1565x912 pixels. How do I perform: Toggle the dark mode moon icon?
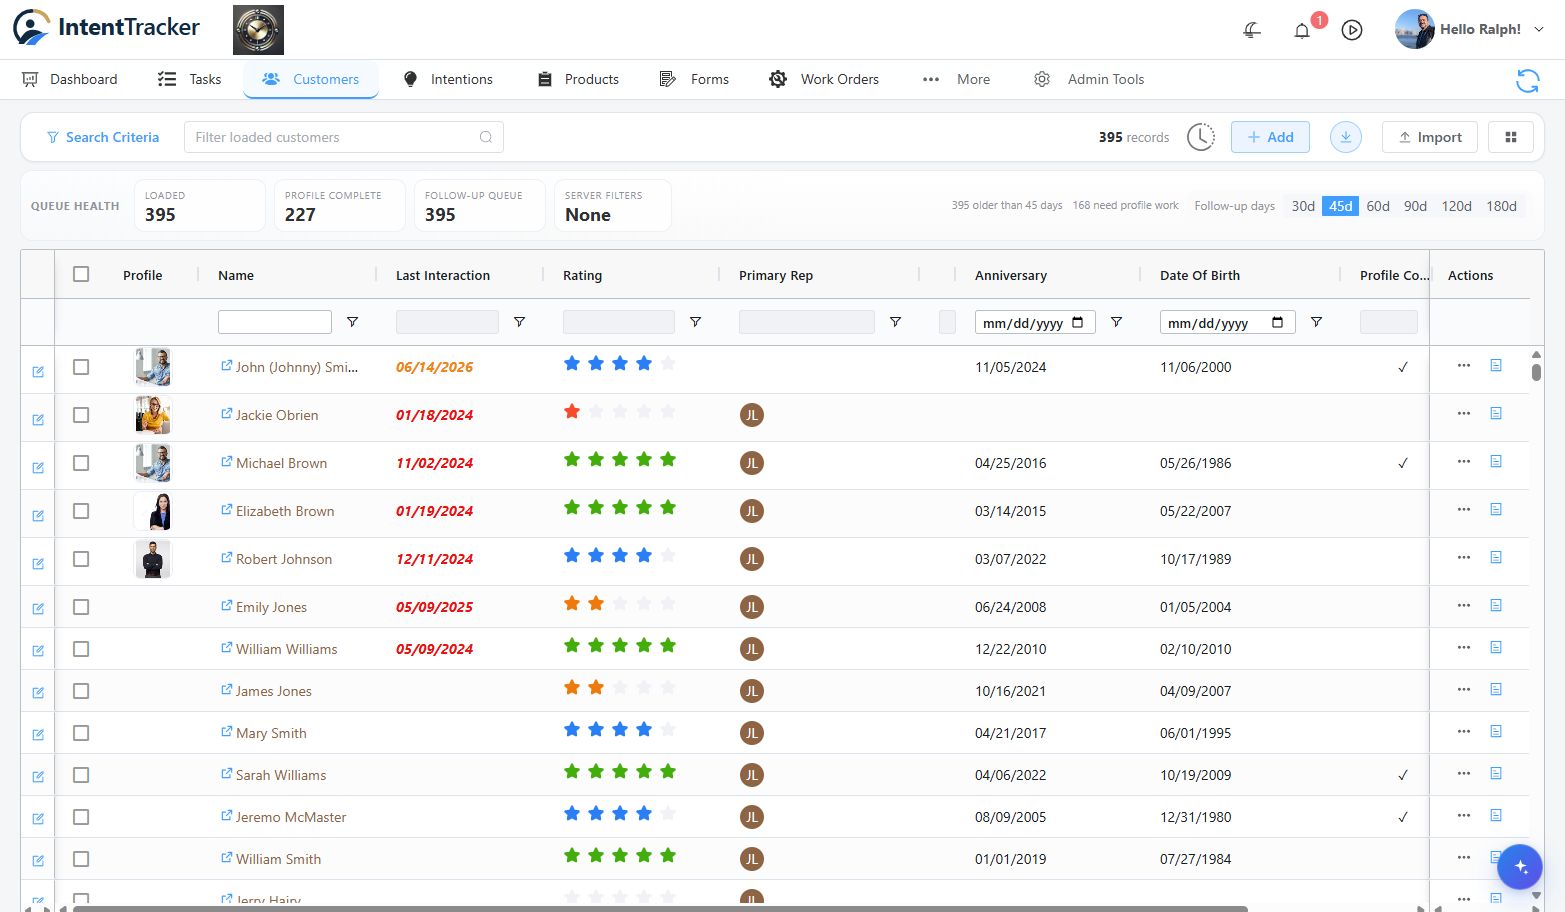click(x=1252, y=30)
